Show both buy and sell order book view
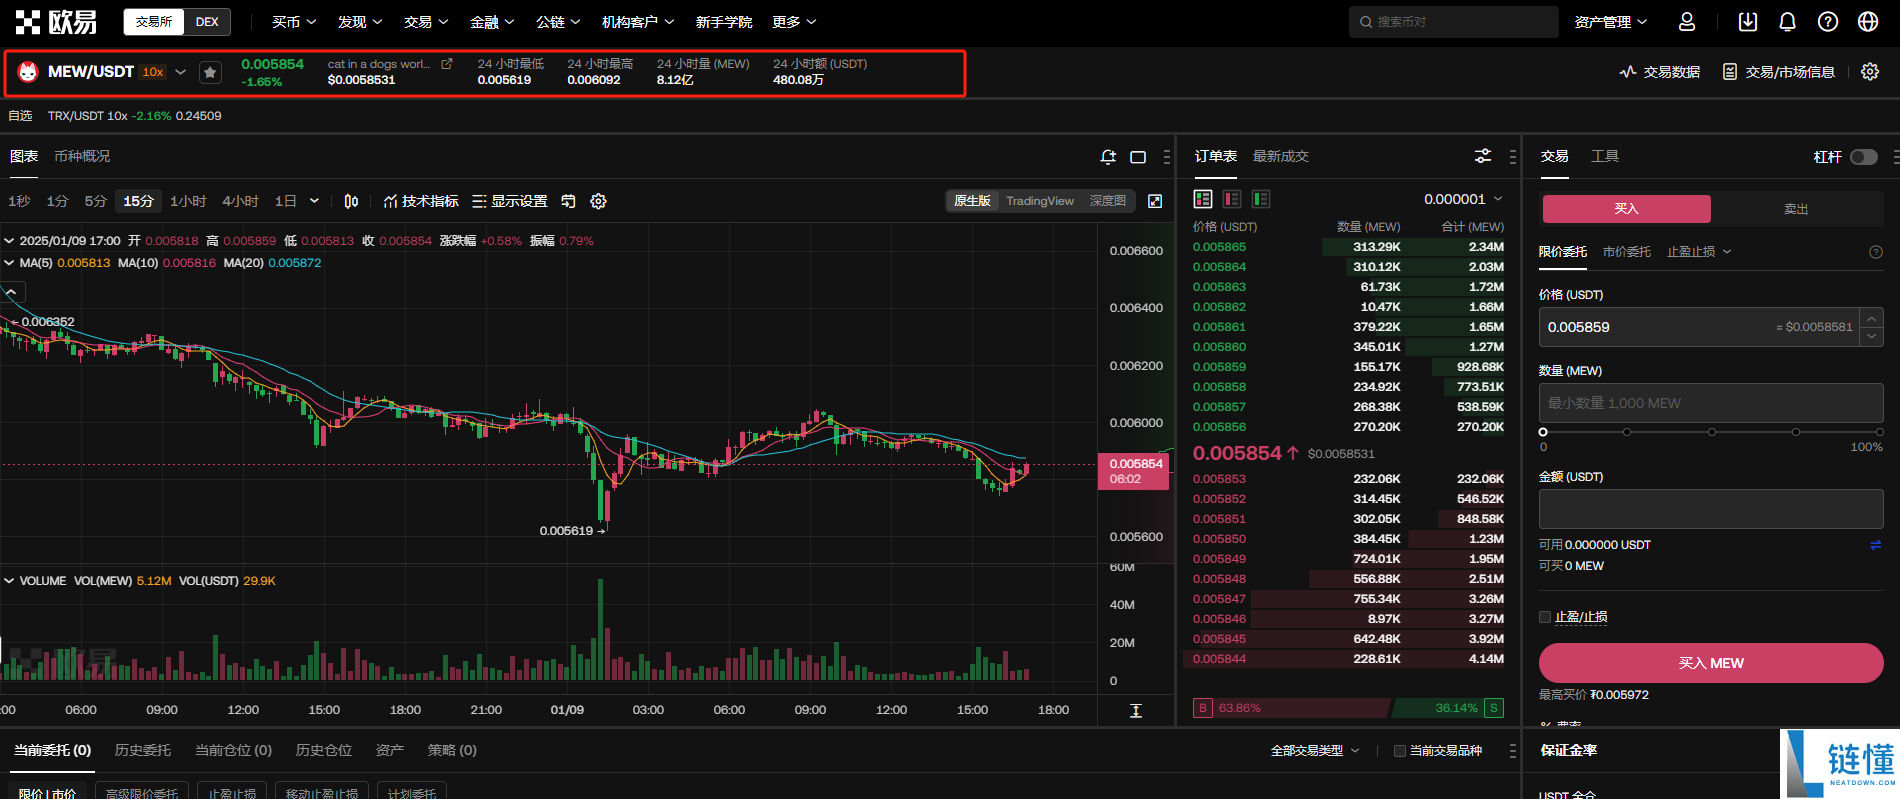The height and width of the screenshot is (799, 1900). click(1203, 199)
